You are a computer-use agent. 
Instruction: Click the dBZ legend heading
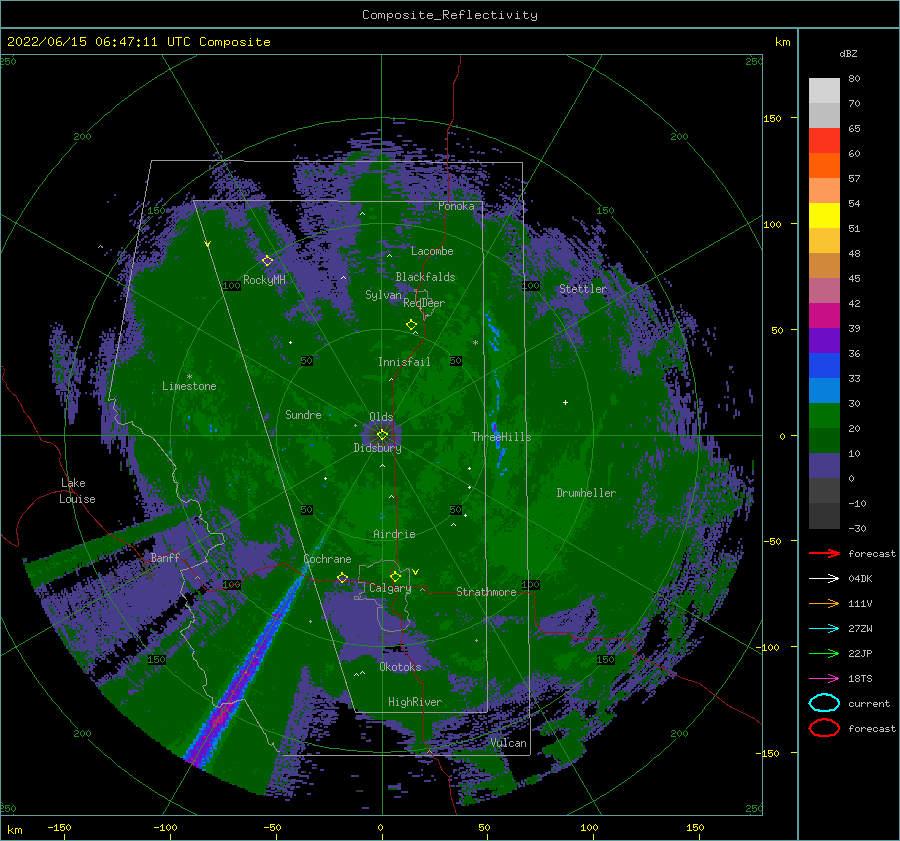(848, 53)
